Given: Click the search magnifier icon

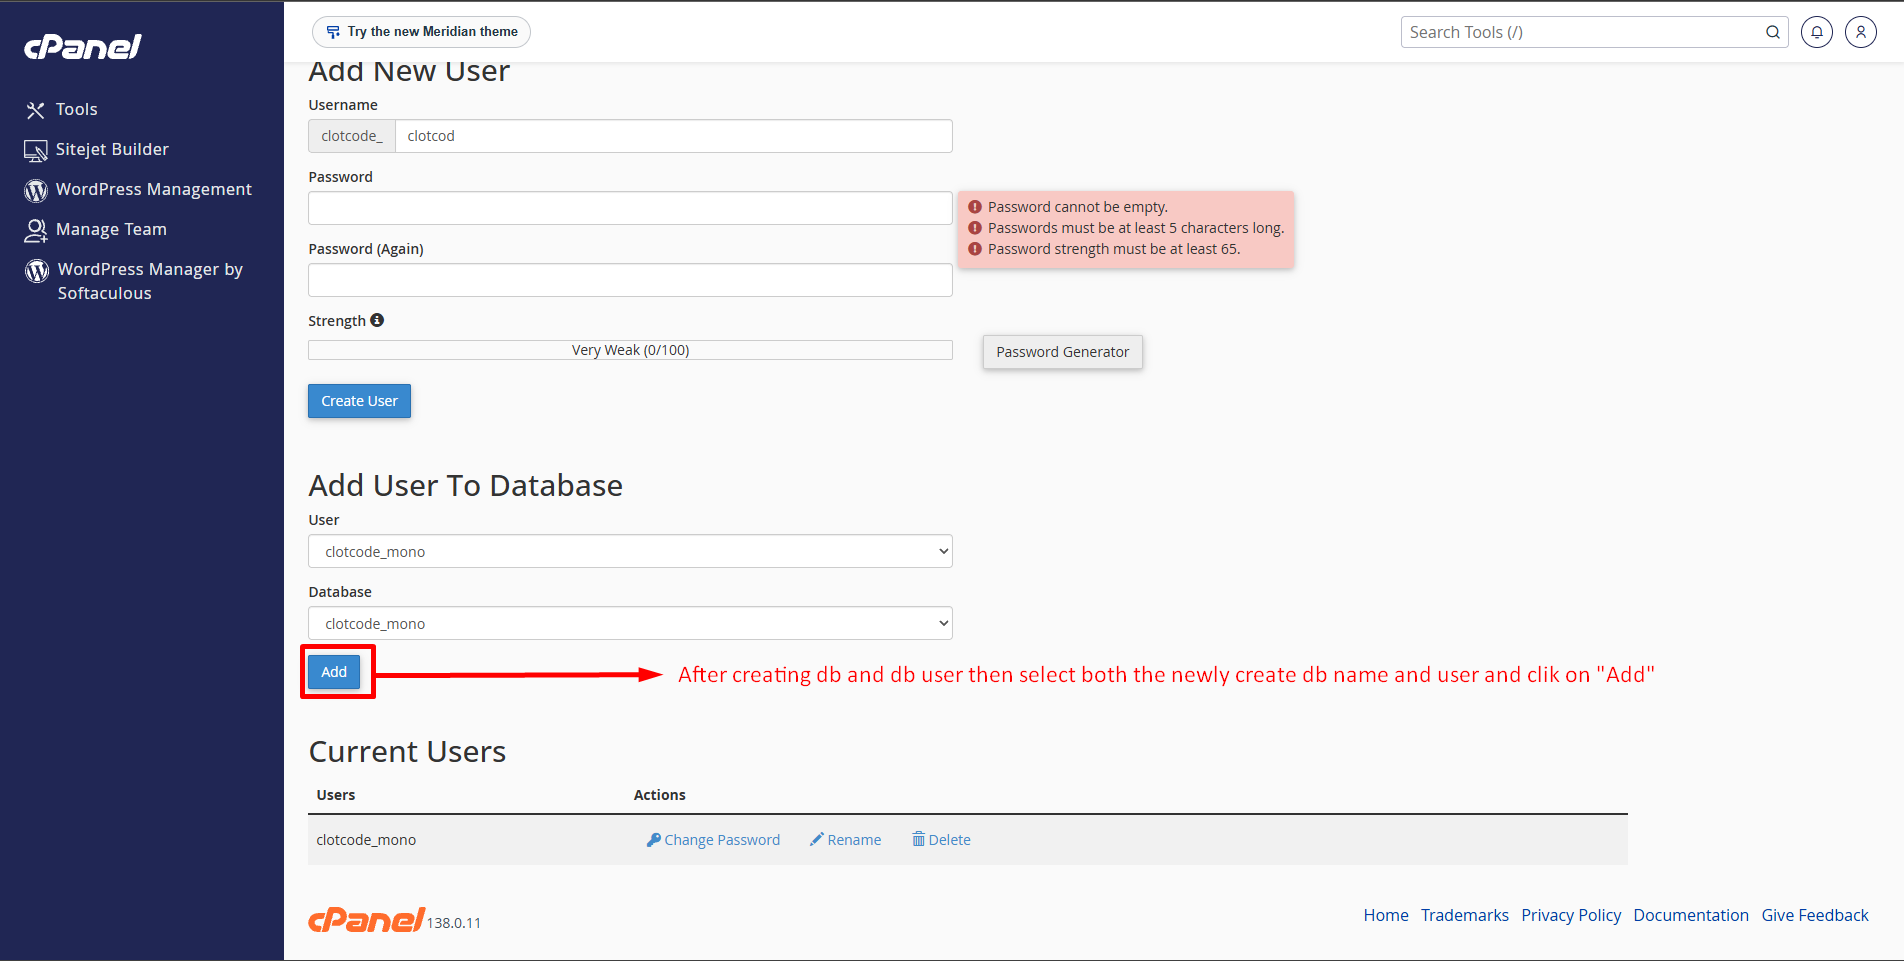Looking at the screenshot, I should coord(1773,32).
